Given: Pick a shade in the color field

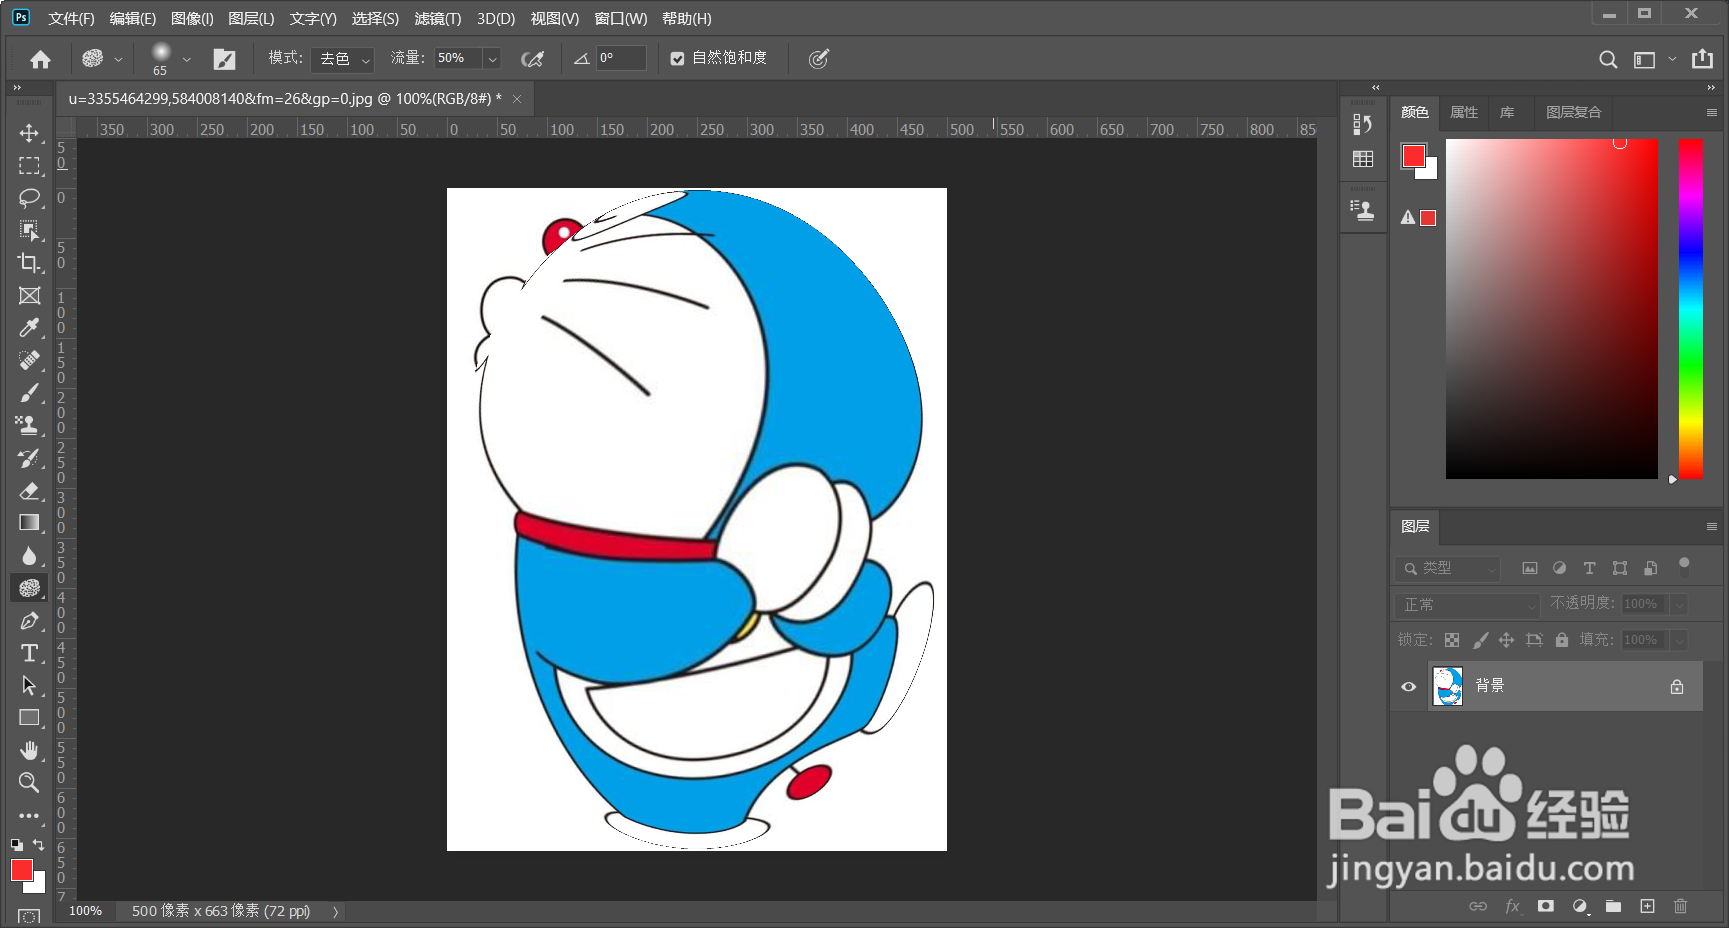Looking at the screenshot, I should coord(1551,309).
